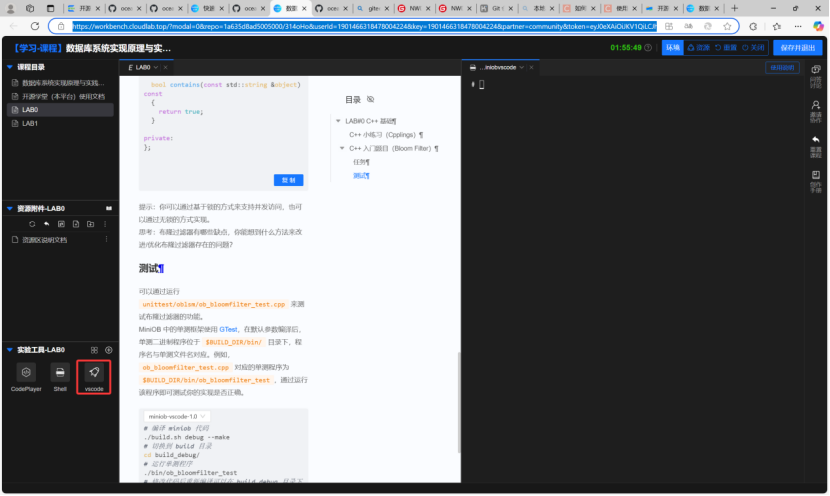Click 重置课程 in right sidebar
830x496 pixels.
(816, 147)
